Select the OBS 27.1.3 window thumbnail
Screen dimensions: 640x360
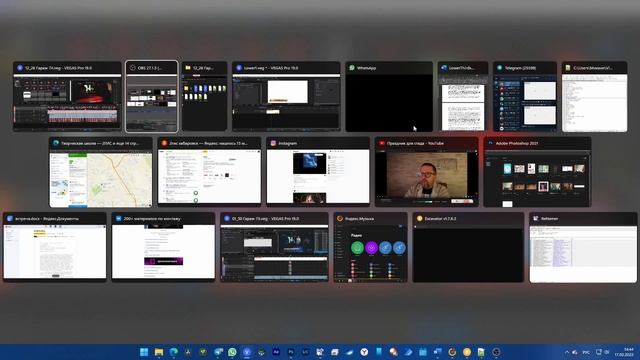point(152,96)
